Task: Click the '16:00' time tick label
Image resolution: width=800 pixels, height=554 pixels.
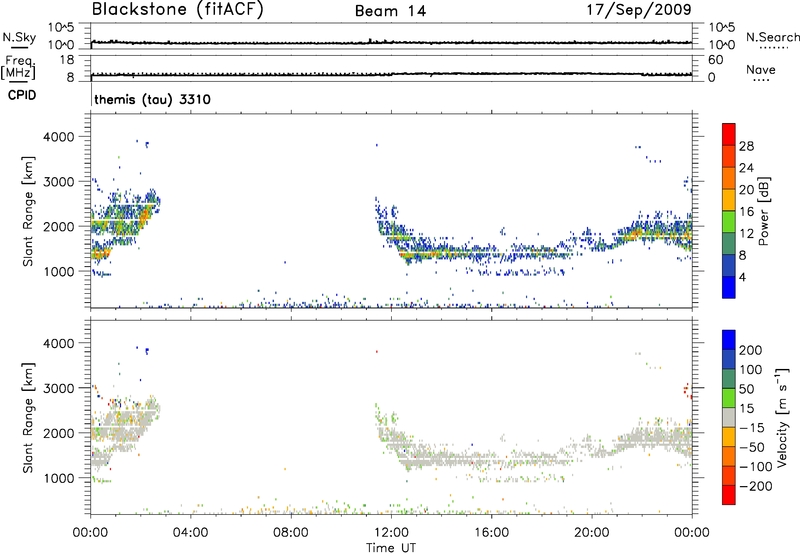Action: [491, 533]
